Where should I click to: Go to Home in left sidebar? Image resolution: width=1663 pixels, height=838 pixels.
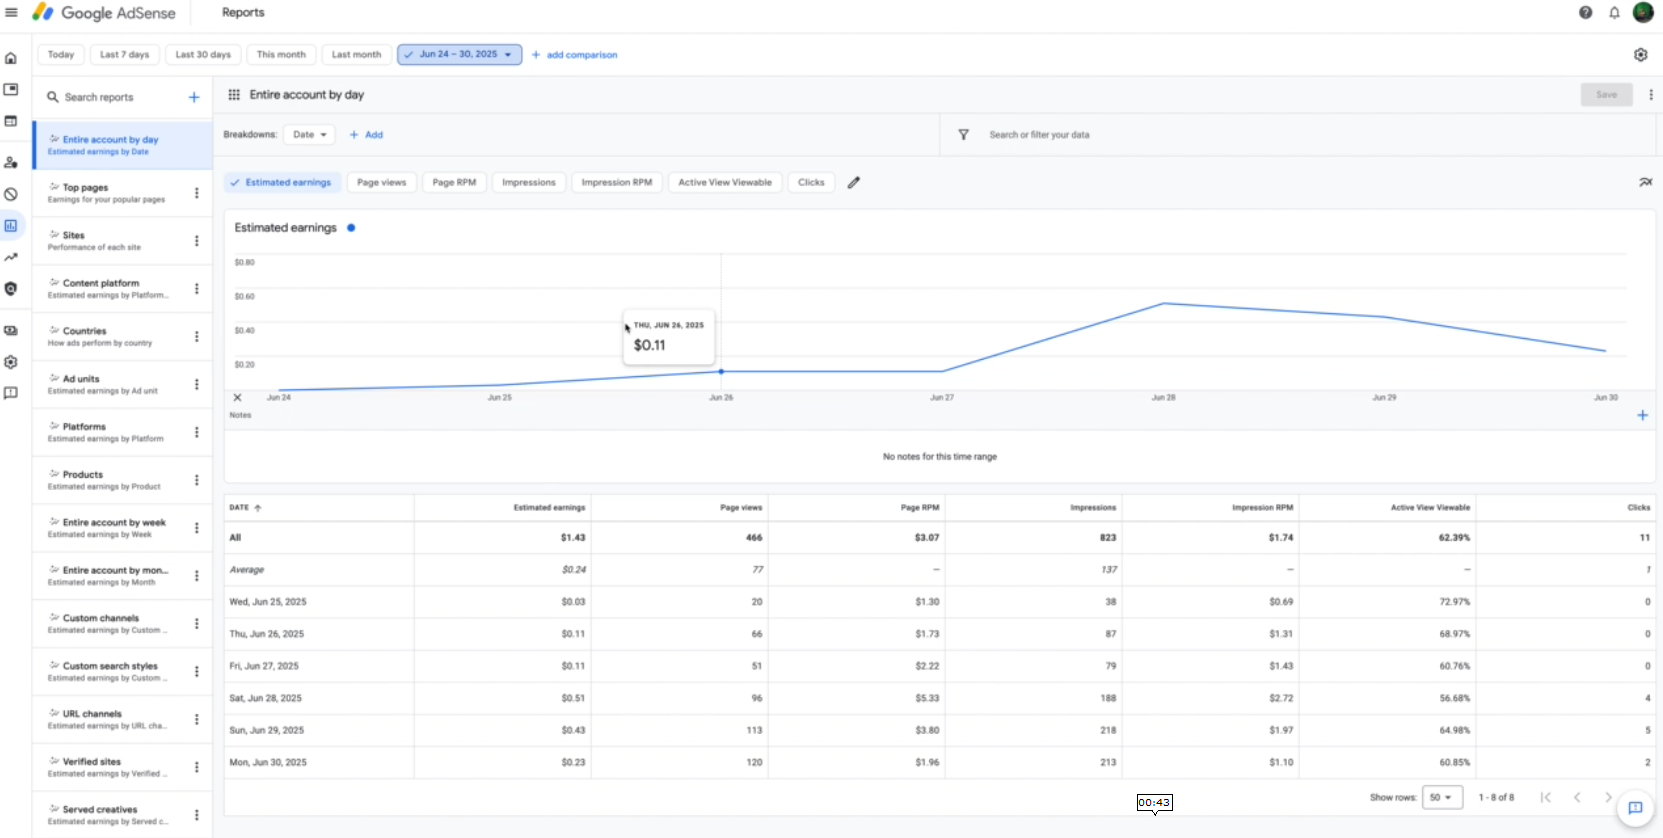click(x=11, y=58)
